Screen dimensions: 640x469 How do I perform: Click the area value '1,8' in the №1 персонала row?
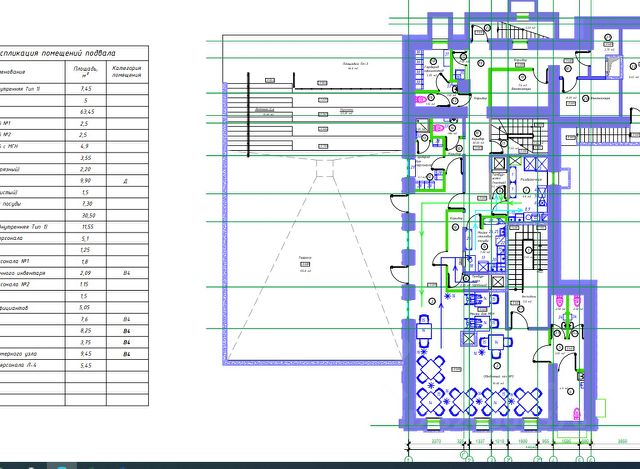click(84, 262)
